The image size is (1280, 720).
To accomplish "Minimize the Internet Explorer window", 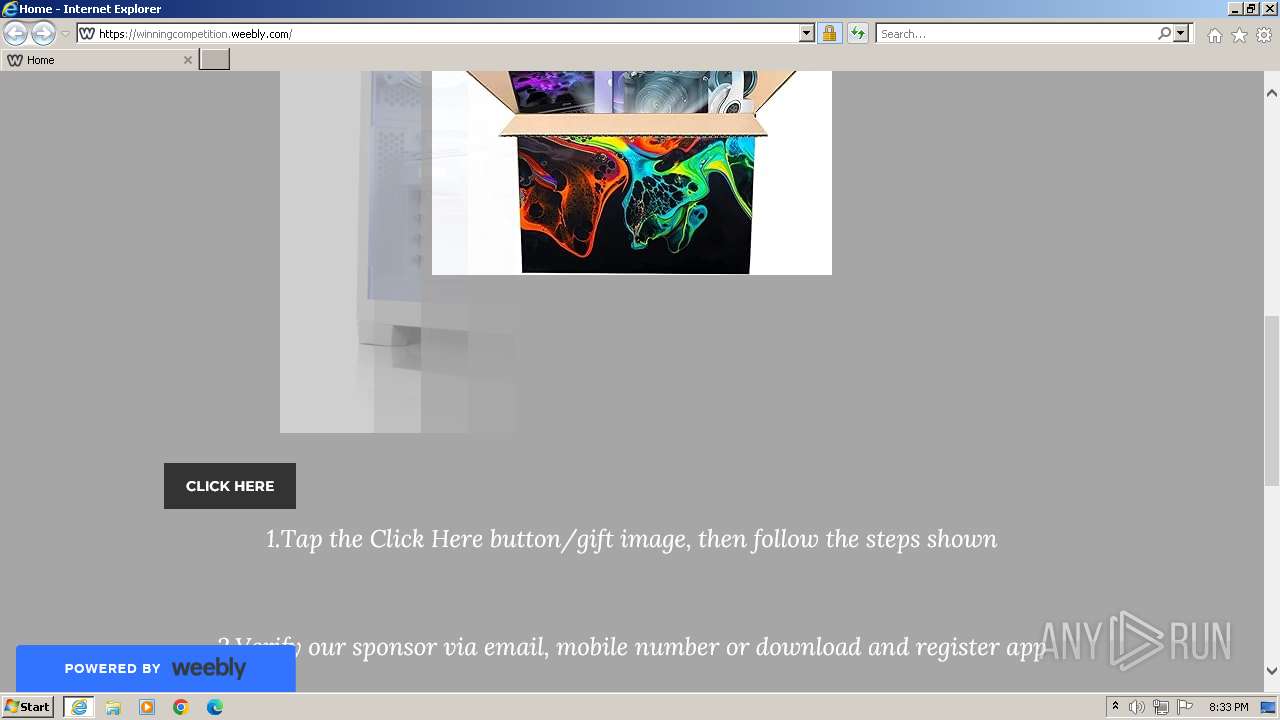I will click(x=1235, y=9).
